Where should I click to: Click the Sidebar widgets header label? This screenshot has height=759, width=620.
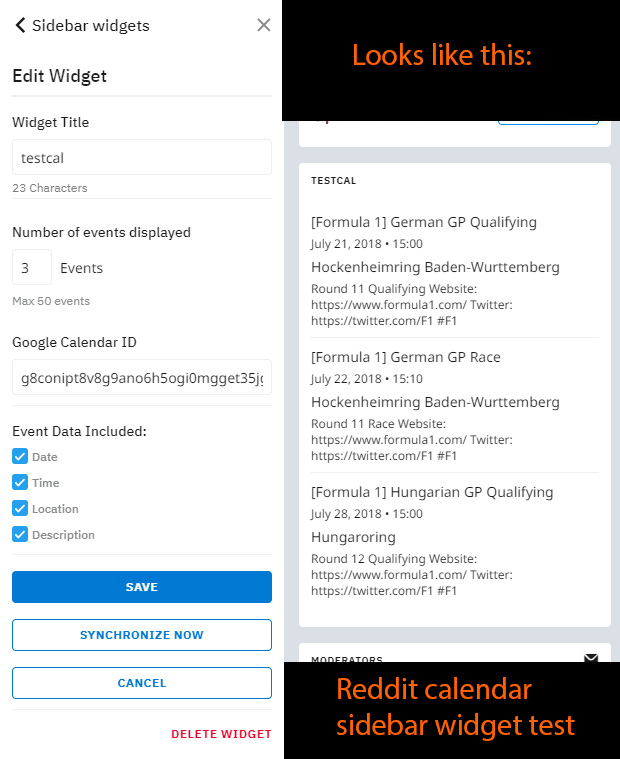tap(91, 26)
